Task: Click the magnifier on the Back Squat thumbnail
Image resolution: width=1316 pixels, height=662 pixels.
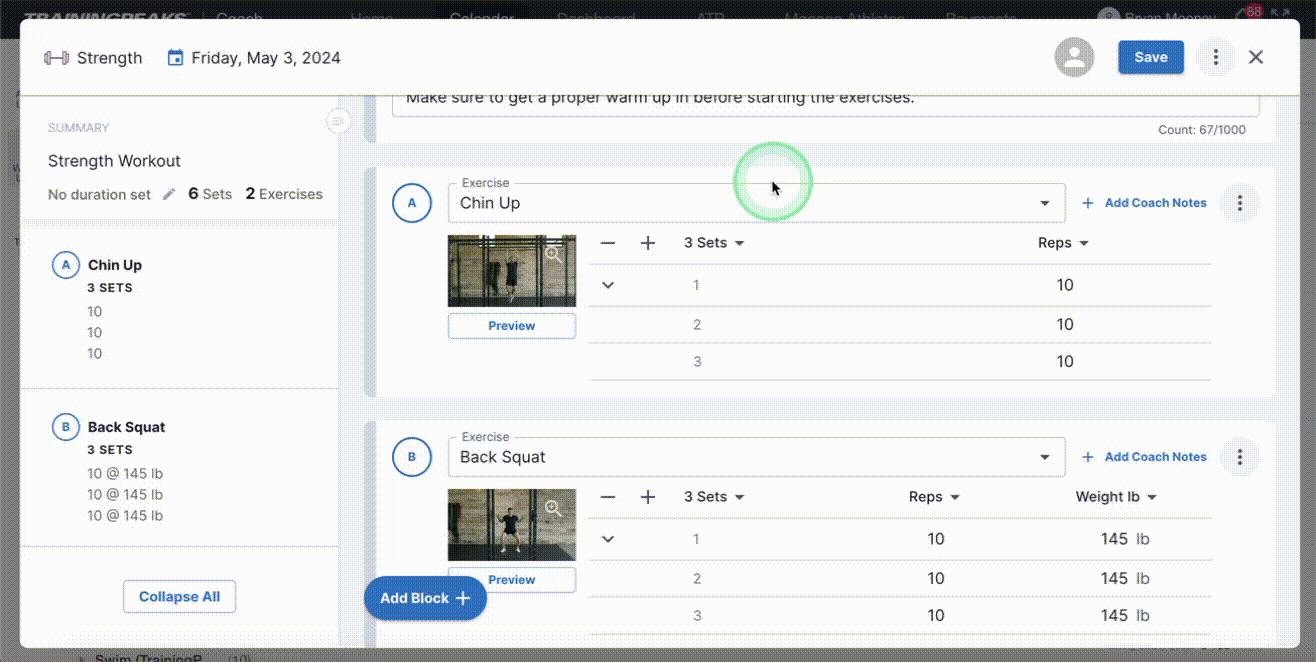Action: click(x=554, y=509)
